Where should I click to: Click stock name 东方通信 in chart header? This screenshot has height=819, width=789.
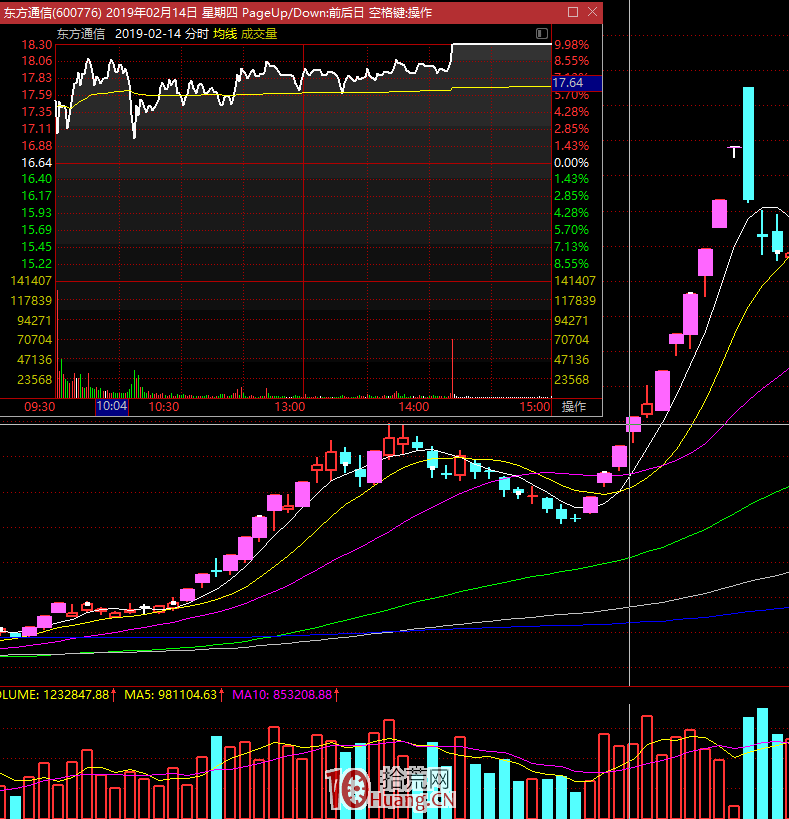point(80,34)
